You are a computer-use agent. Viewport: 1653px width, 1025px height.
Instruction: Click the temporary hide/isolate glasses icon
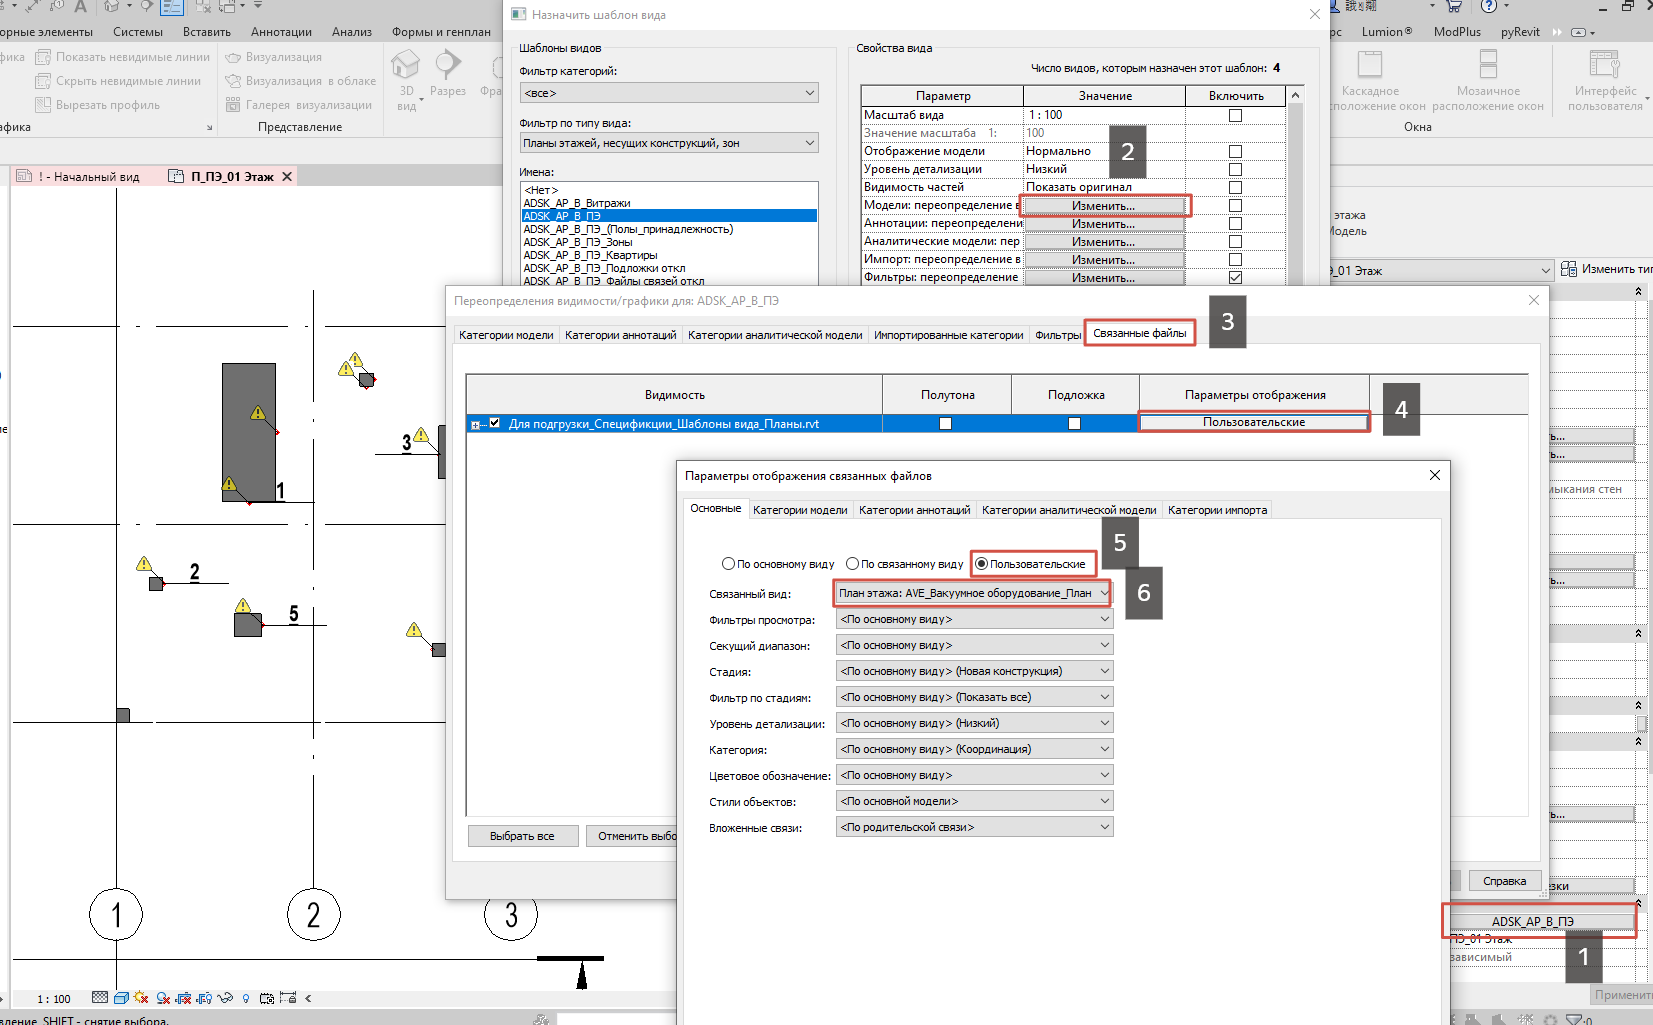pos(225,998)
